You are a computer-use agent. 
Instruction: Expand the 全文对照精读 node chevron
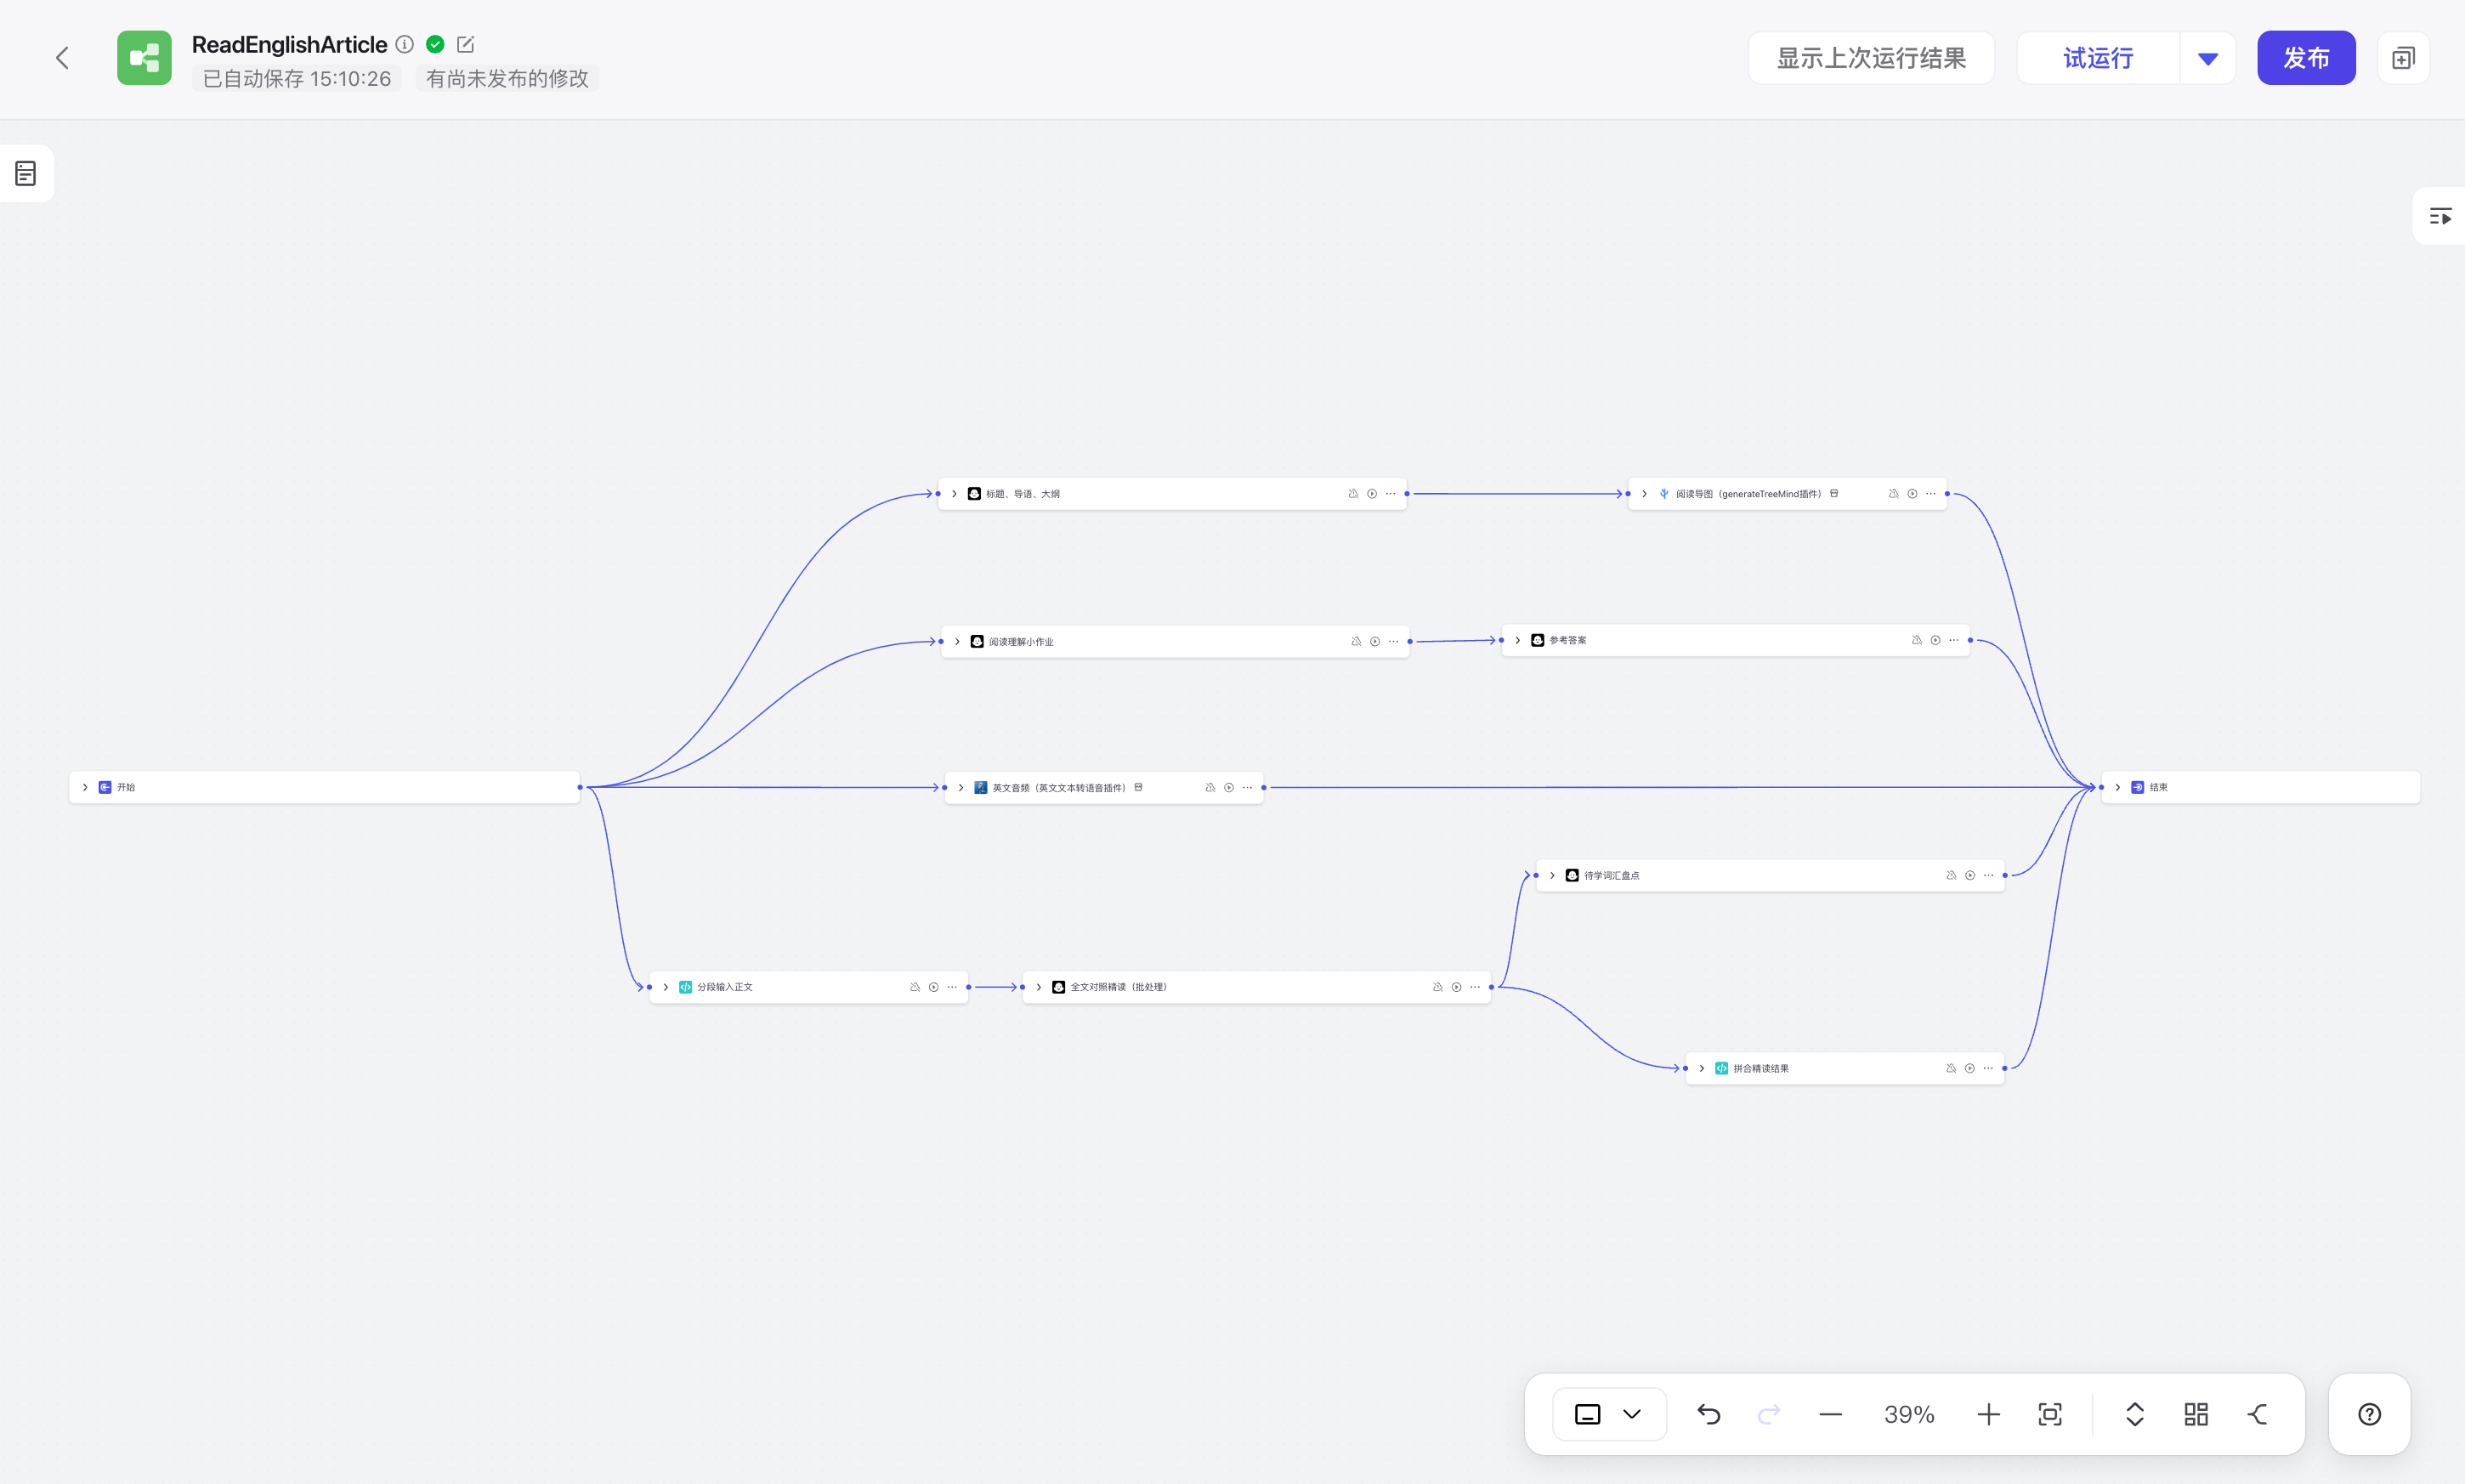point(1039,987)
